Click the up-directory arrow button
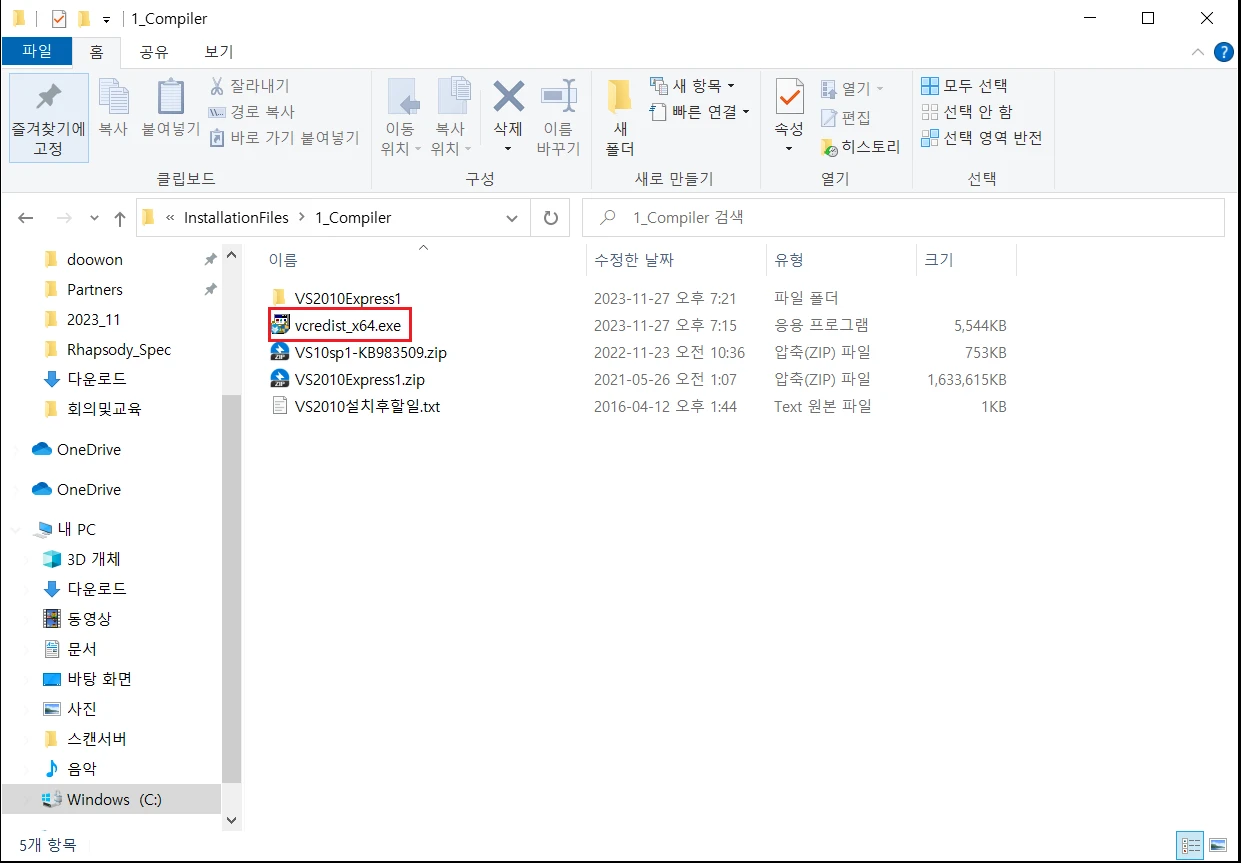This screenshot has width=1241, height=863. [120, 218]
